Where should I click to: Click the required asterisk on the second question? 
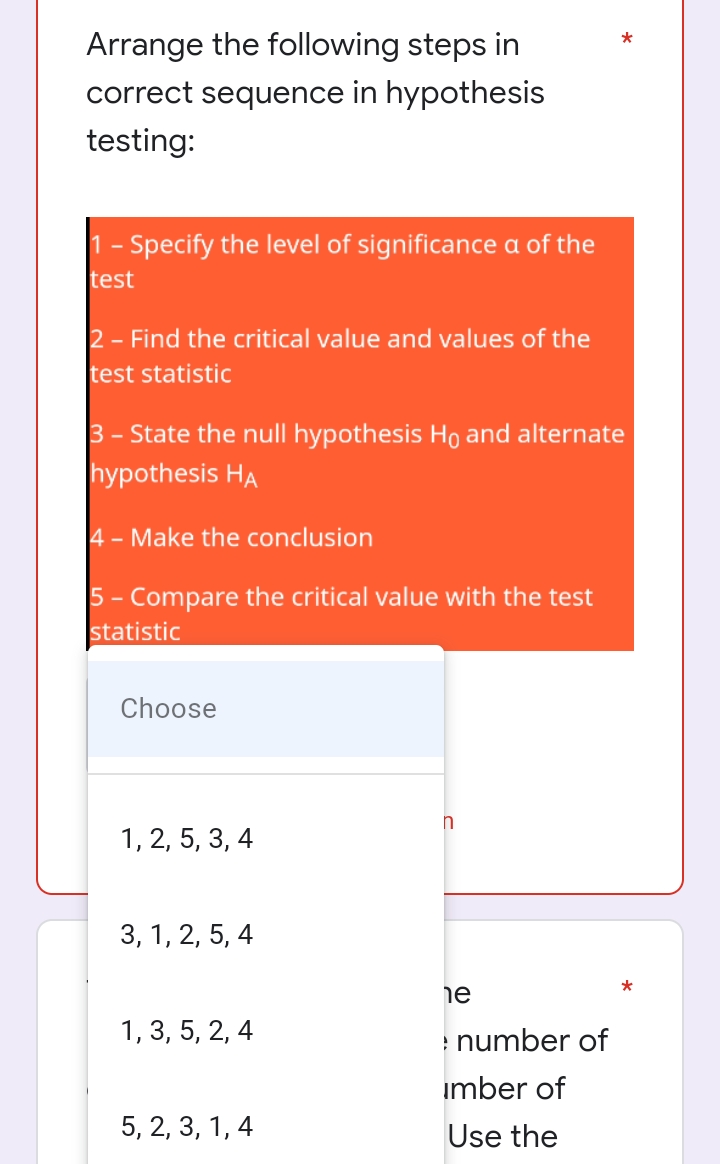click(x=626, y=988)
